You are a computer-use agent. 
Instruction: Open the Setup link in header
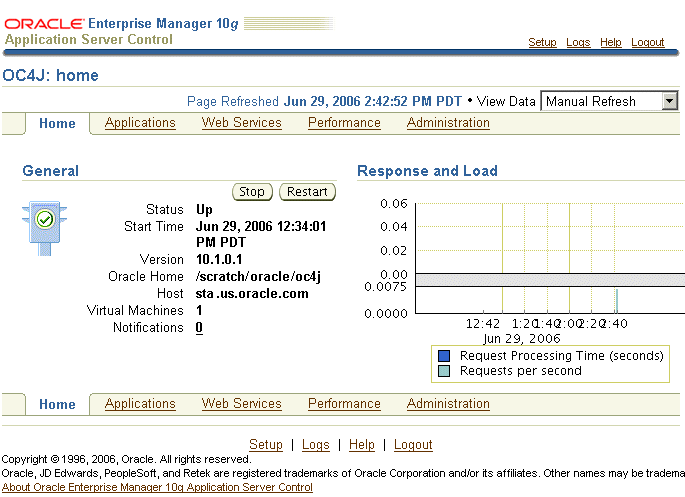(542, 42)
